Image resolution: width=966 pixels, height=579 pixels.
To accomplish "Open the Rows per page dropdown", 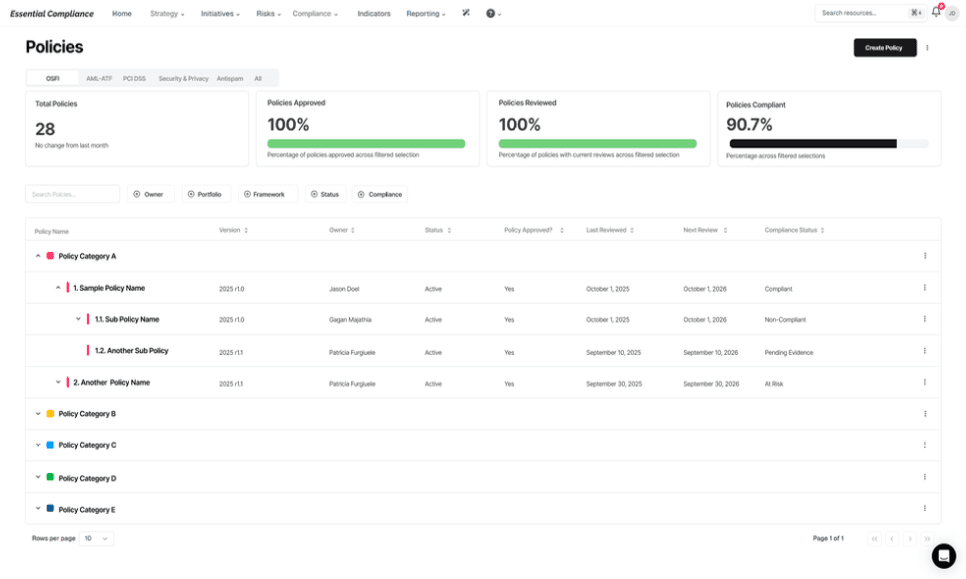I will pyautogui.click(x=96, y=538).
